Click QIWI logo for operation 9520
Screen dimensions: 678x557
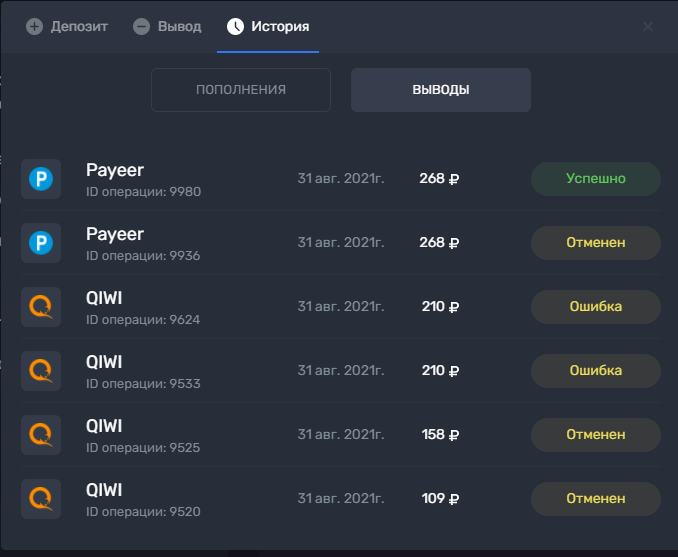pos(41,499)
